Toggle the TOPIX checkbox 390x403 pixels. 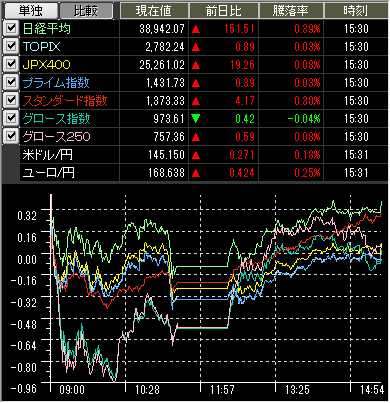[x=11, y=46]
